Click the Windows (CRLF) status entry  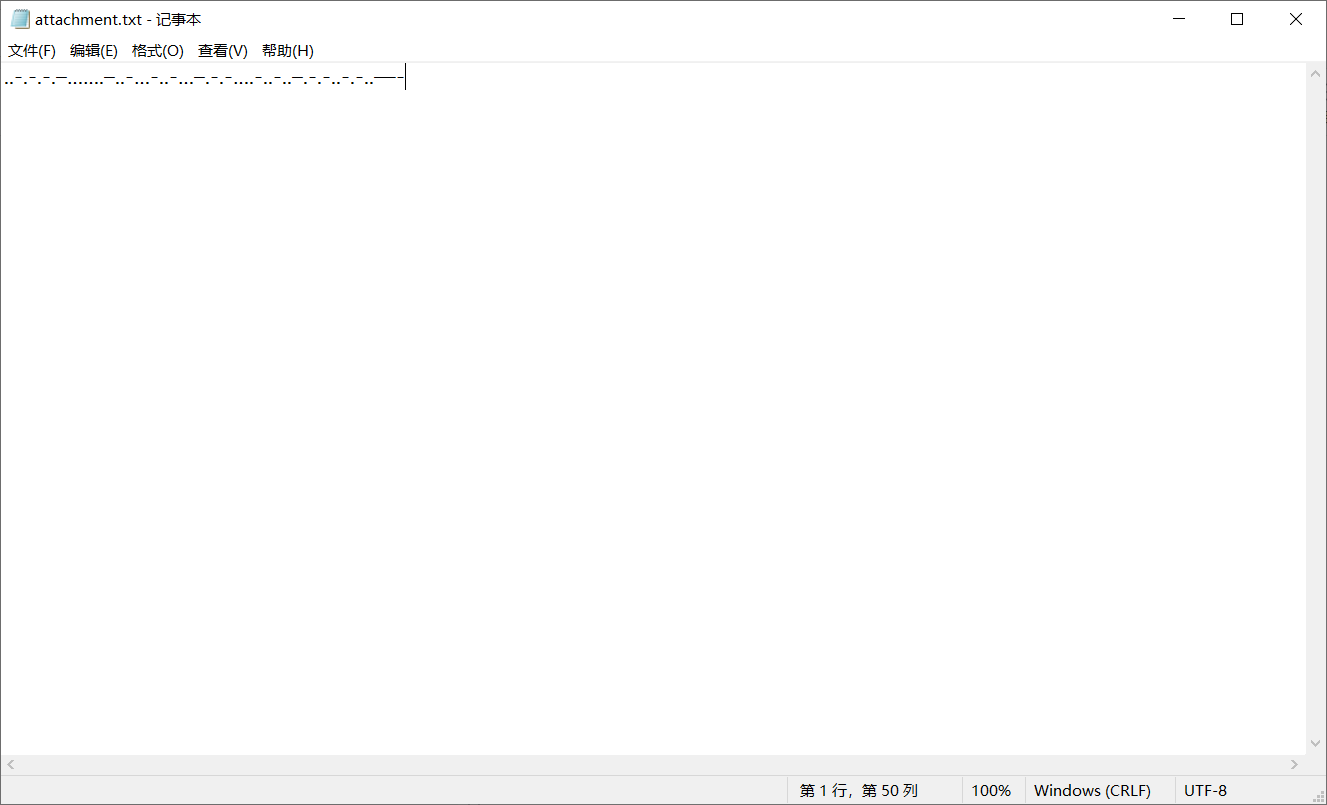[x=1092, y=790]
